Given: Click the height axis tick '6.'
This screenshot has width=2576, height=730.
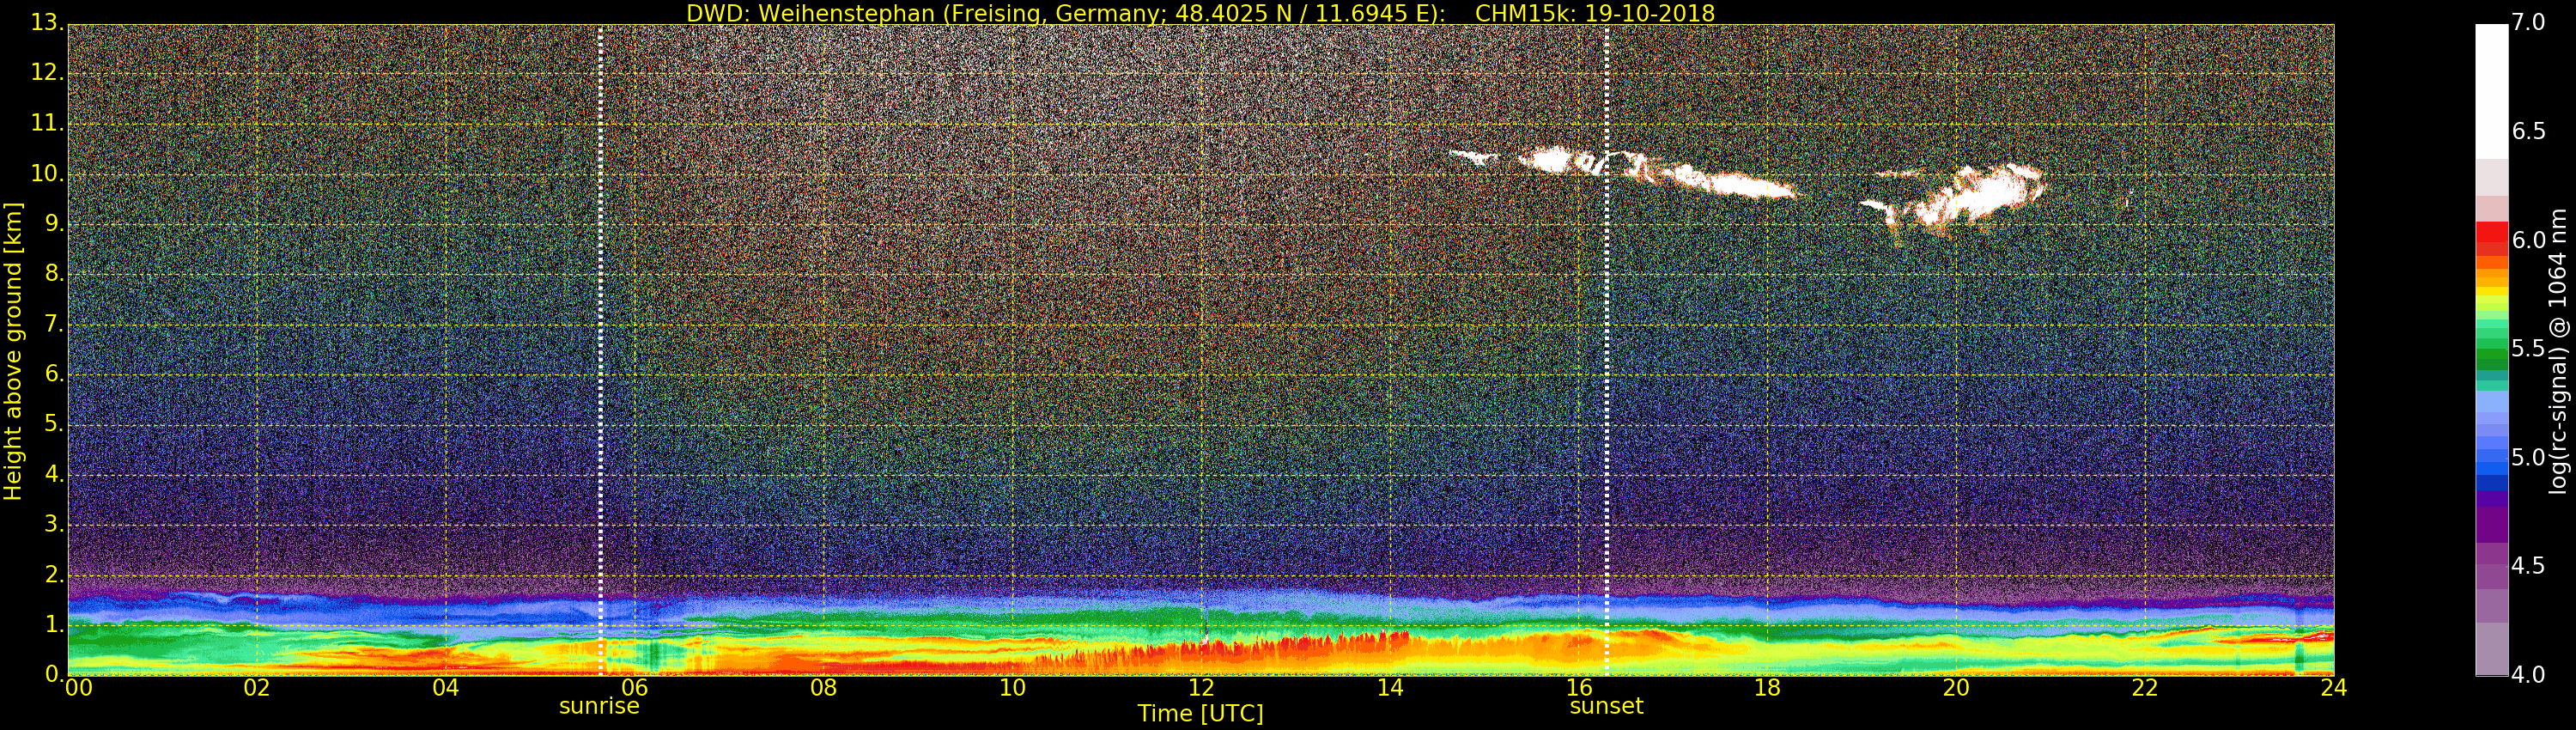Looking at the screenshot, I should click(x=53, y=374).
